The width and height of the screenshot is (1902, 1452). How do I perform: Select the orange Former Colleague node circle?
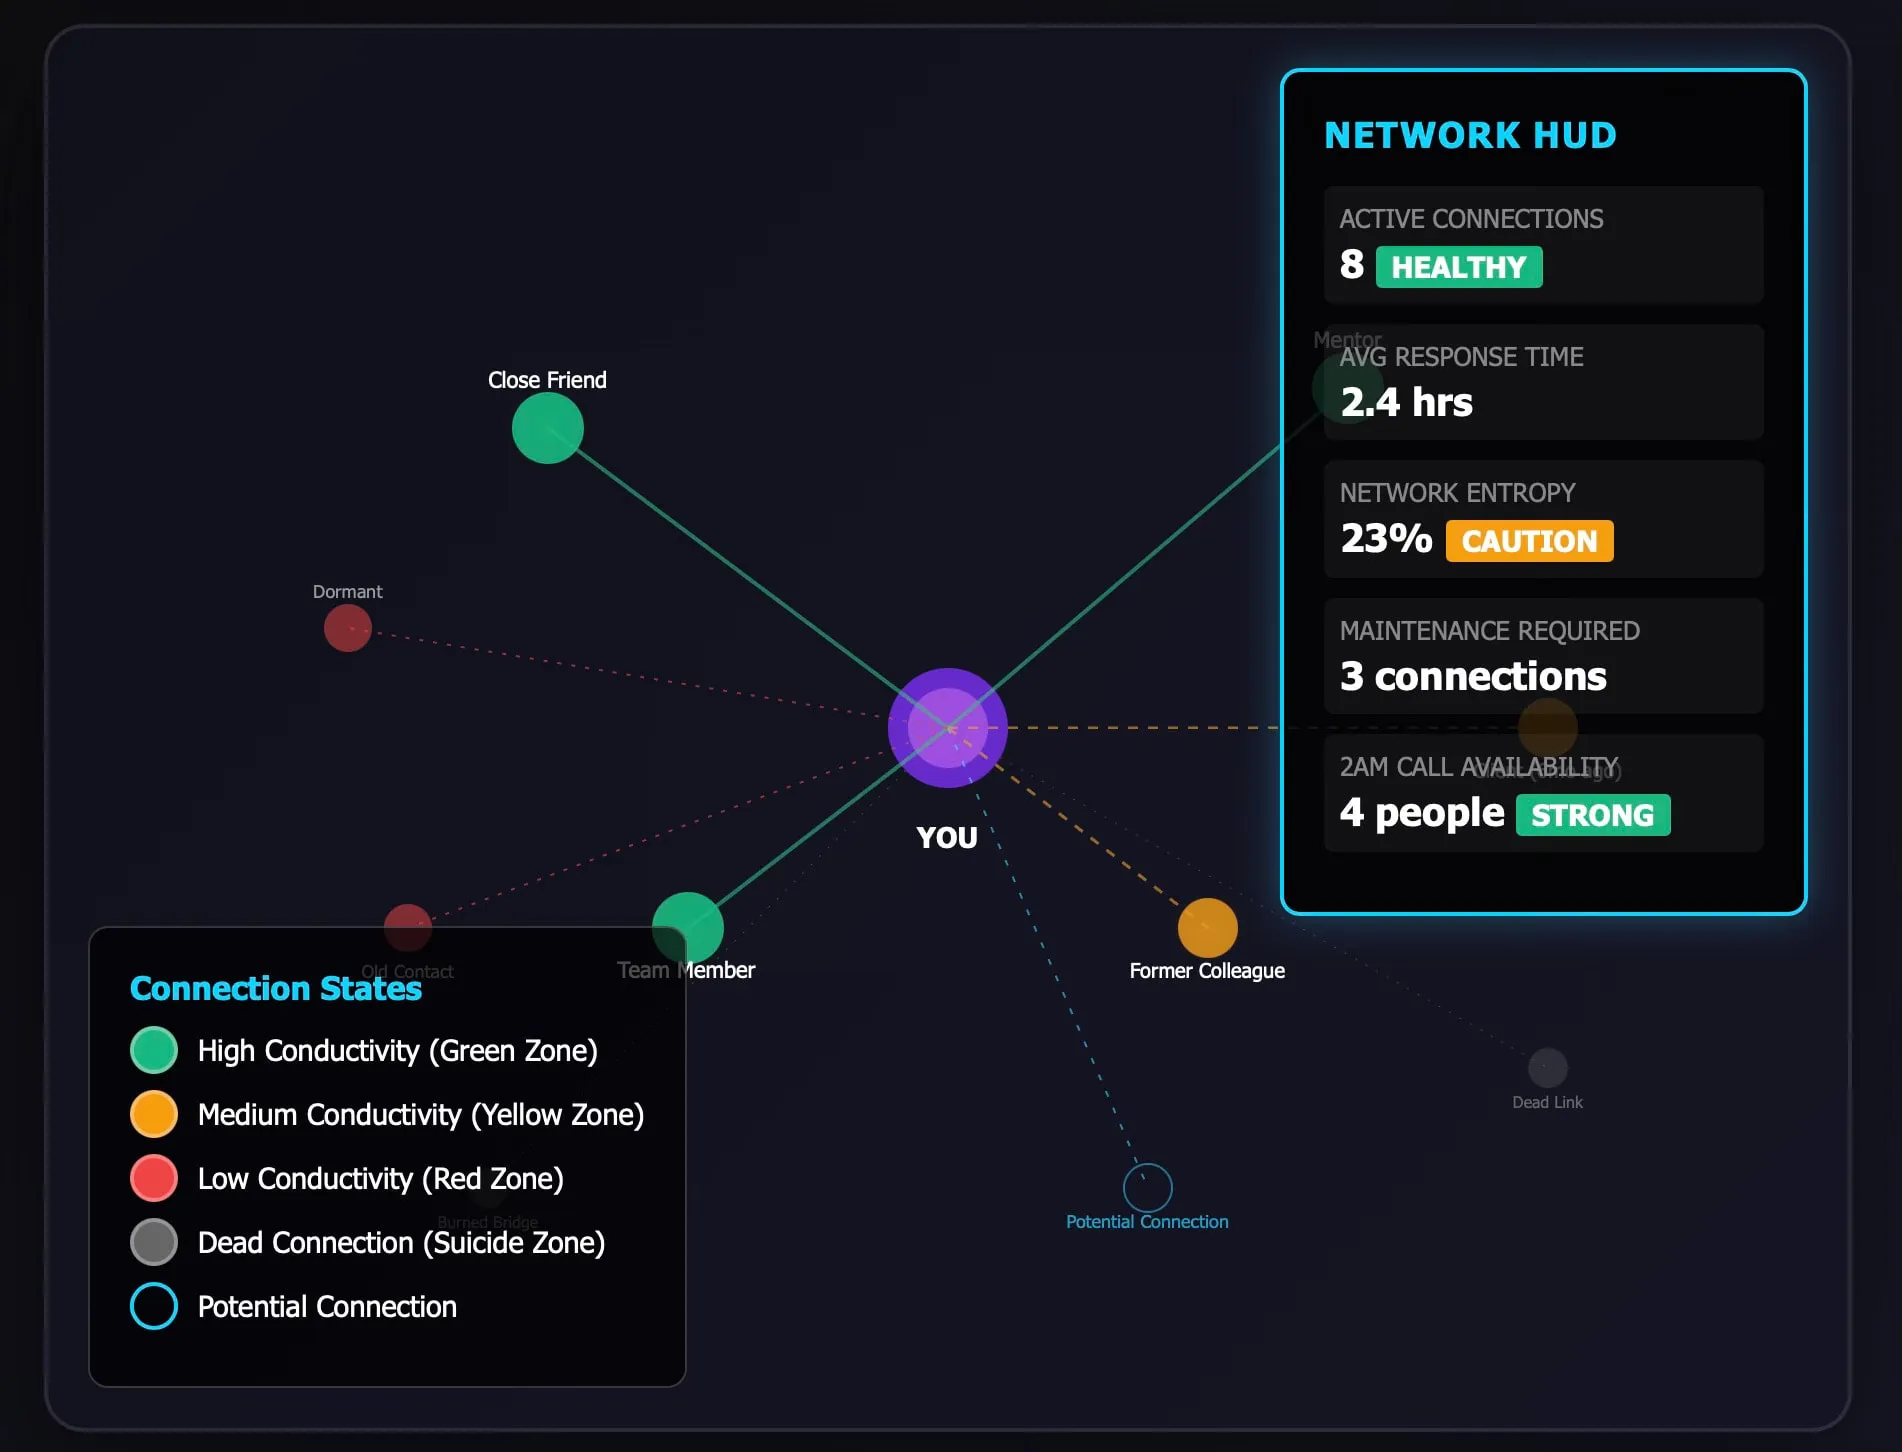pos(1208,928)
